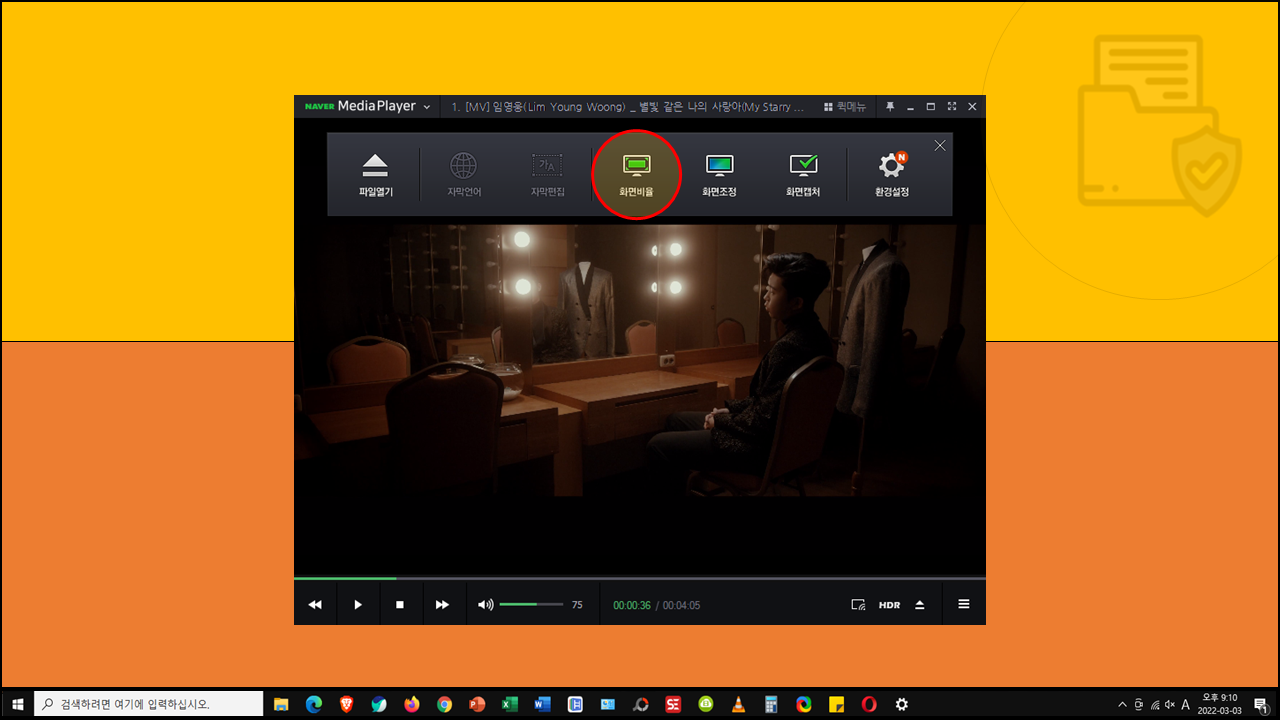
Task: Click the Windows taskbar search box
Action: pos(149,704)
